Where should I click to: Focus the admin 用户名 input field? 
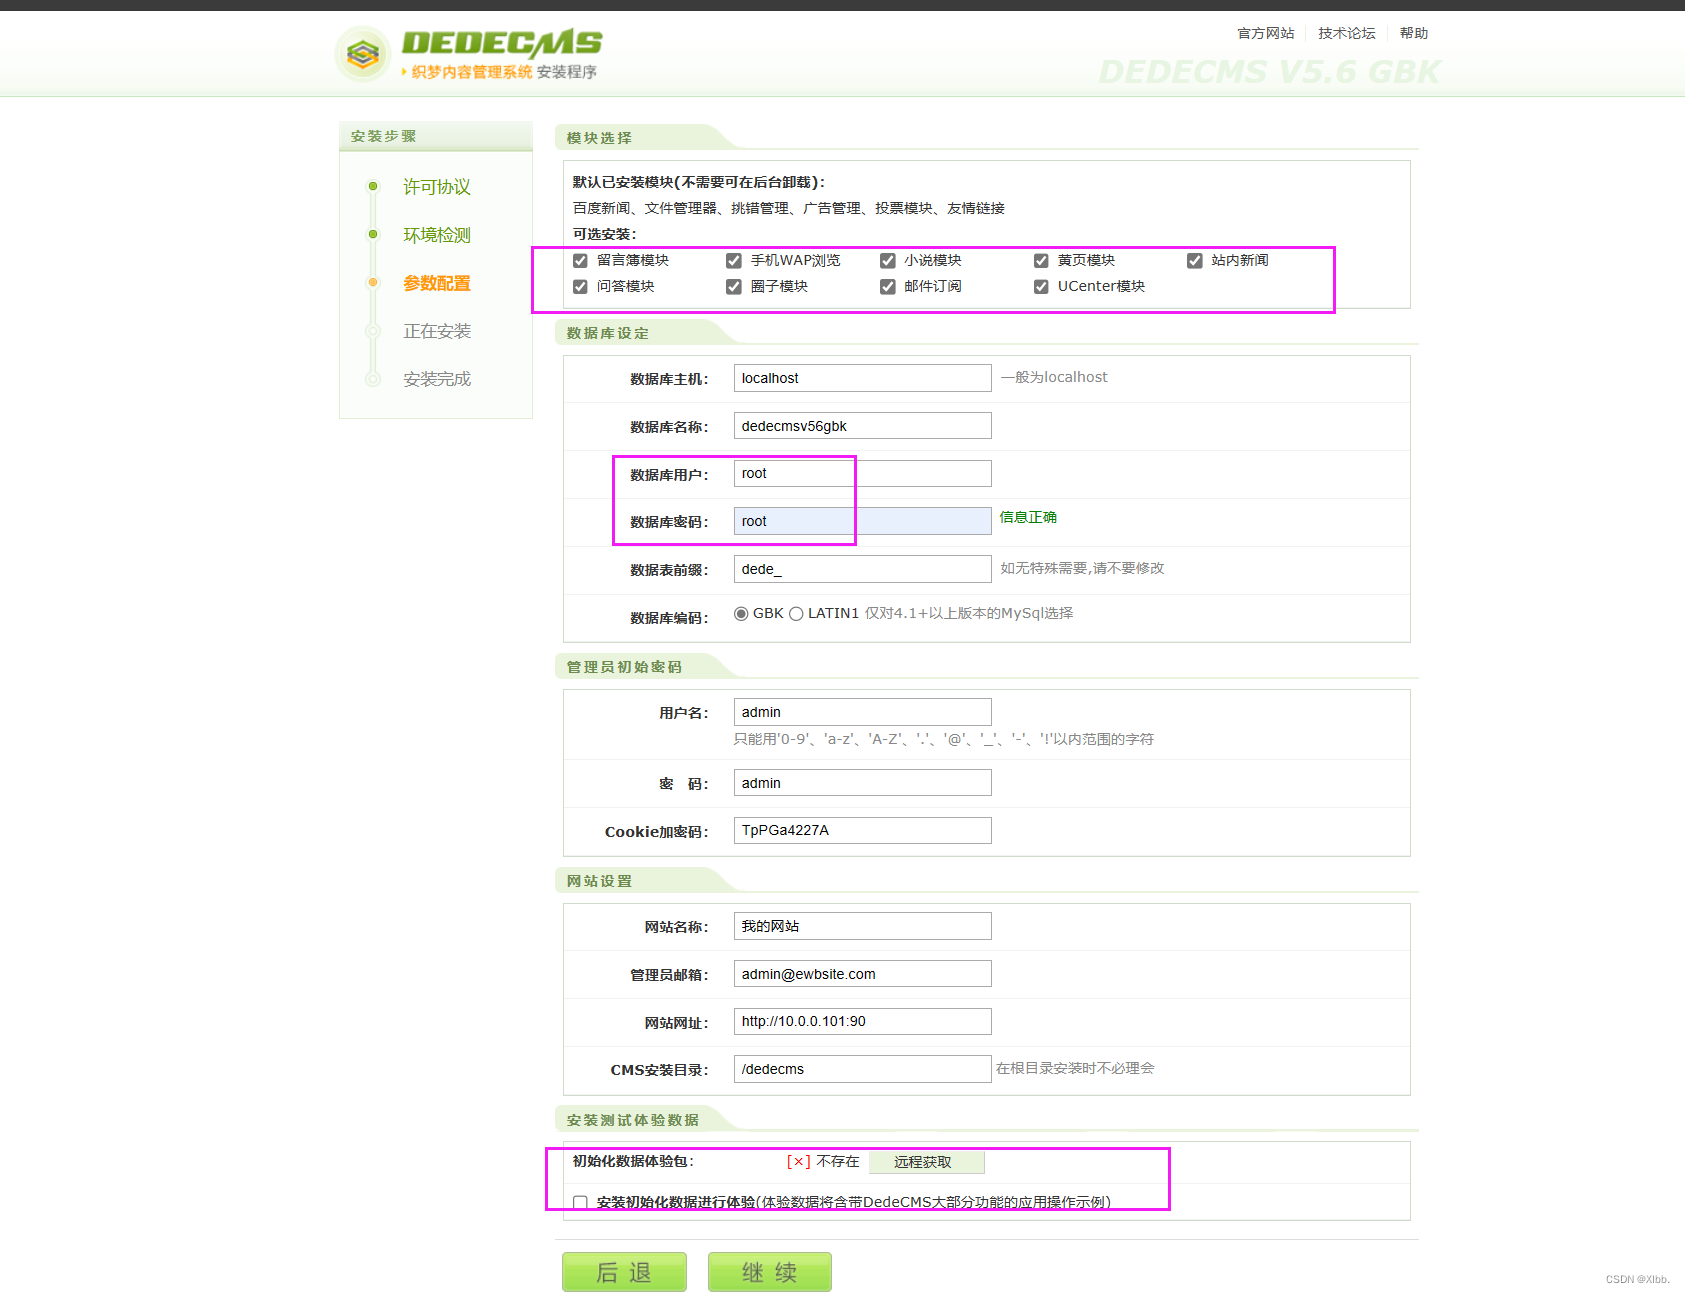(x=863, y=712)
